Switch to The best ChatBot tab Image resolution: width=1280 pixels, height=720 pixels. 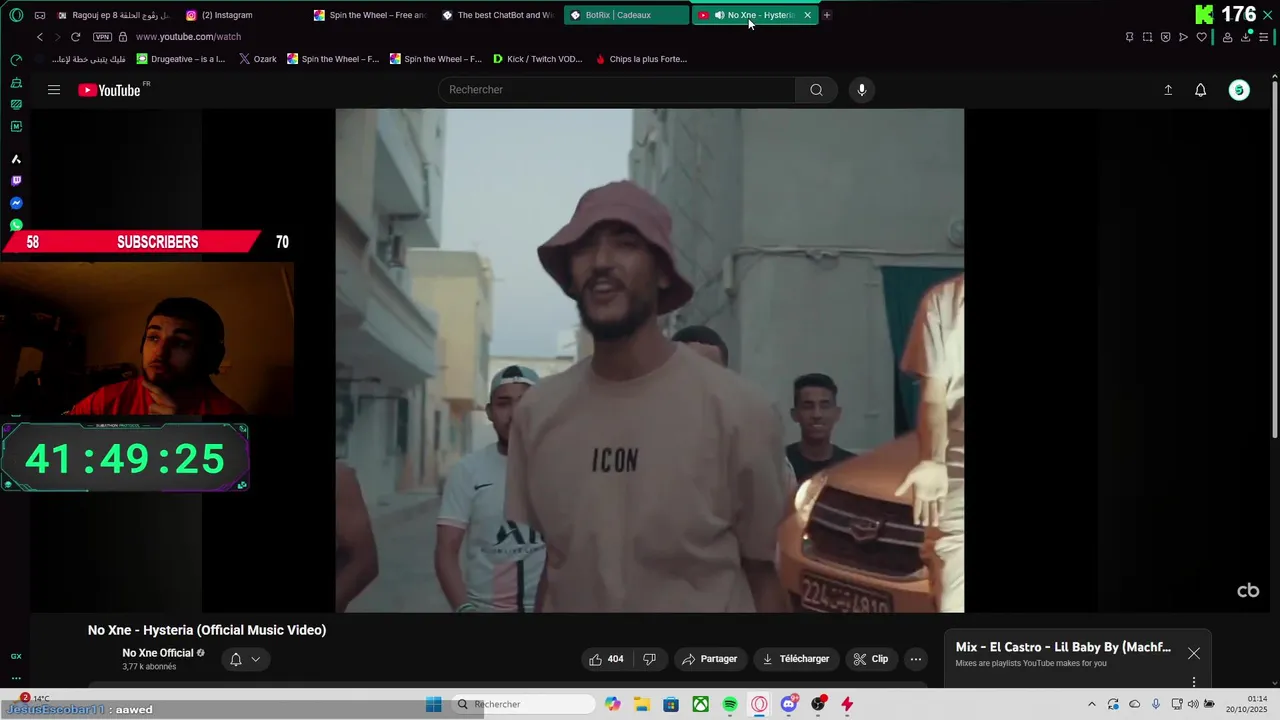(497, 15)
